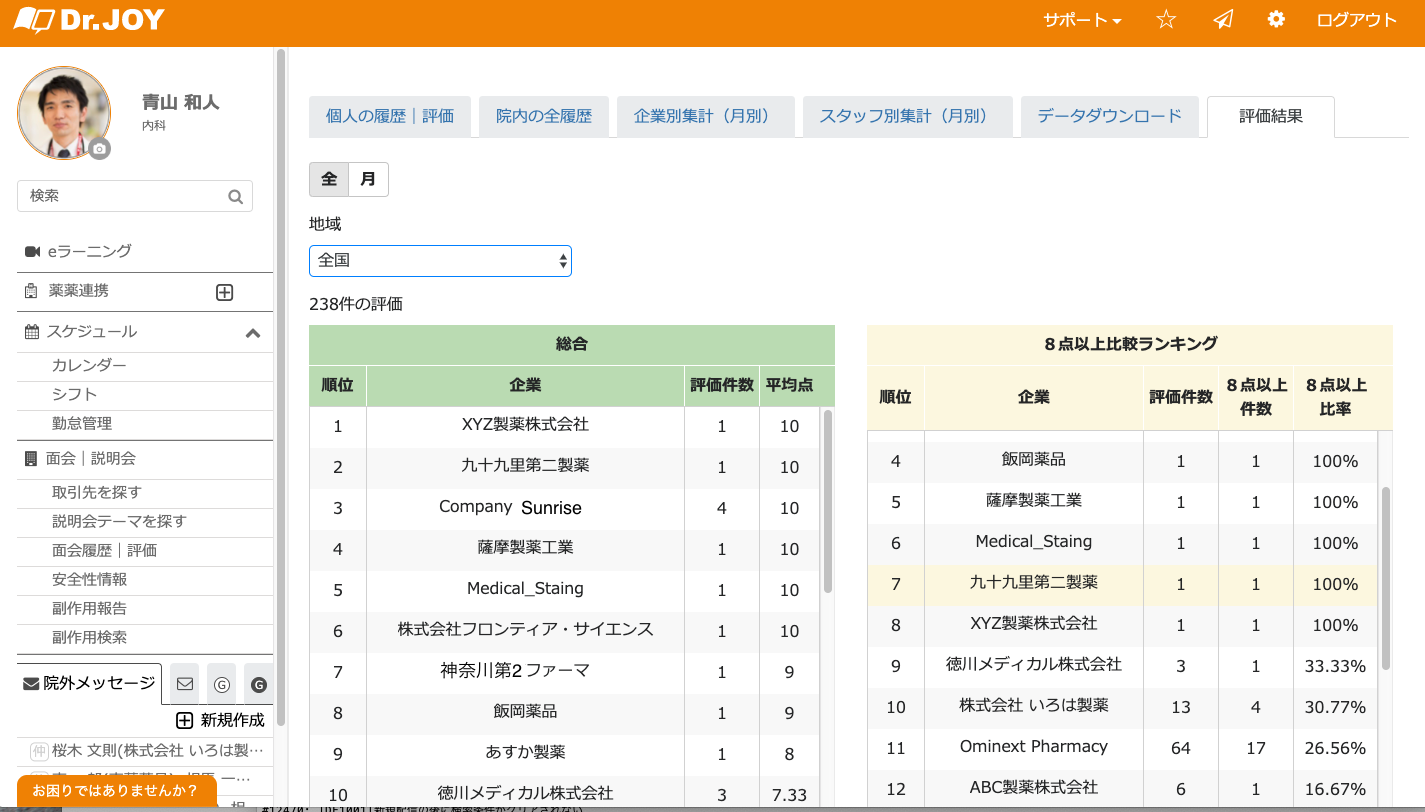Screen dimensions: 1425x812
Task: Click the paper plane send icon in header
Action: coord(1223,19)
